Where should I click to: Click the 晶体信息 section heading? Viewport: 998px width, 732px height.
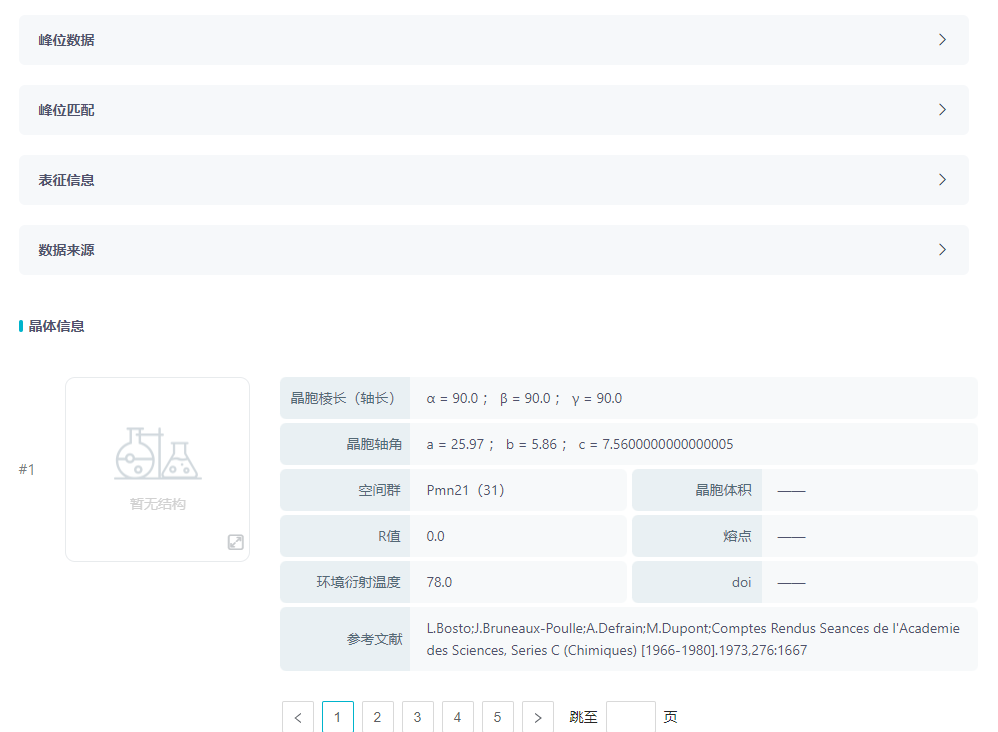[57, 327]
